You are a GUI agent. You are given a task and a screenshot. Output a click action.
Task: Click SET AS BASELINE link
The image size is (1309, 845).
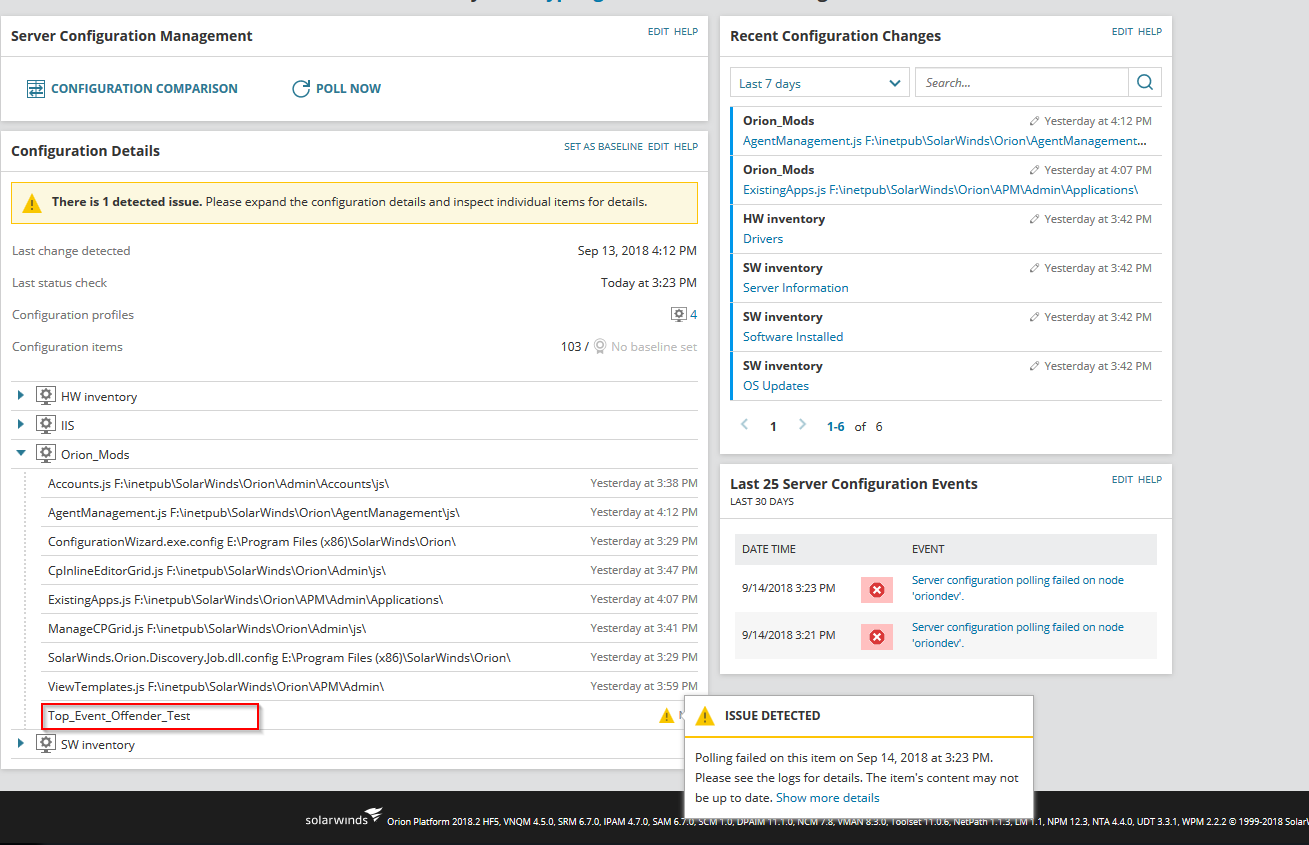point(603,147)
